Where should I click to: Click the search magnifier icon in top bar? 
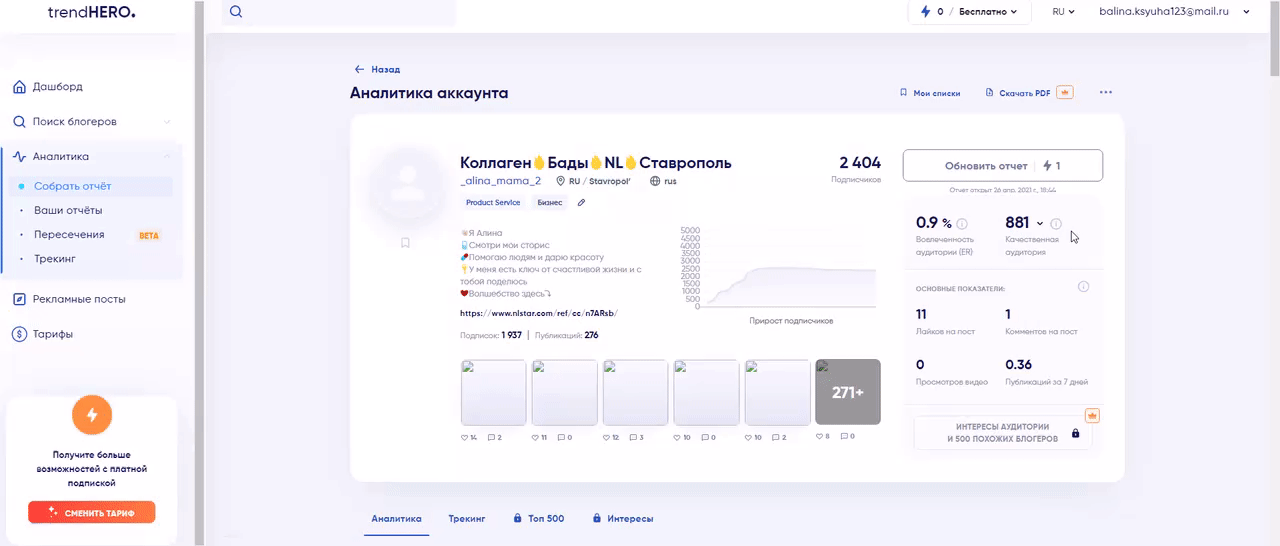coord(236,12)
